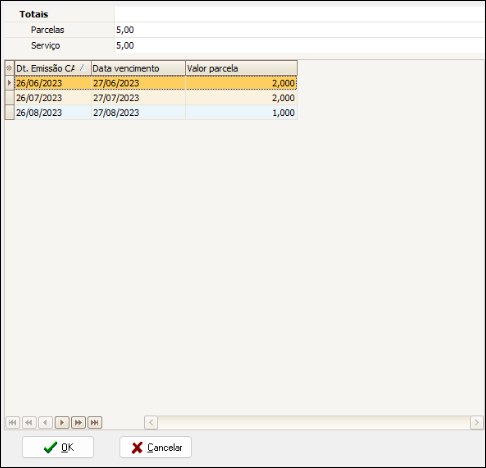Jump back a page of records
Viewport: 486px width, 468px height.
click(x=29, y=423)
